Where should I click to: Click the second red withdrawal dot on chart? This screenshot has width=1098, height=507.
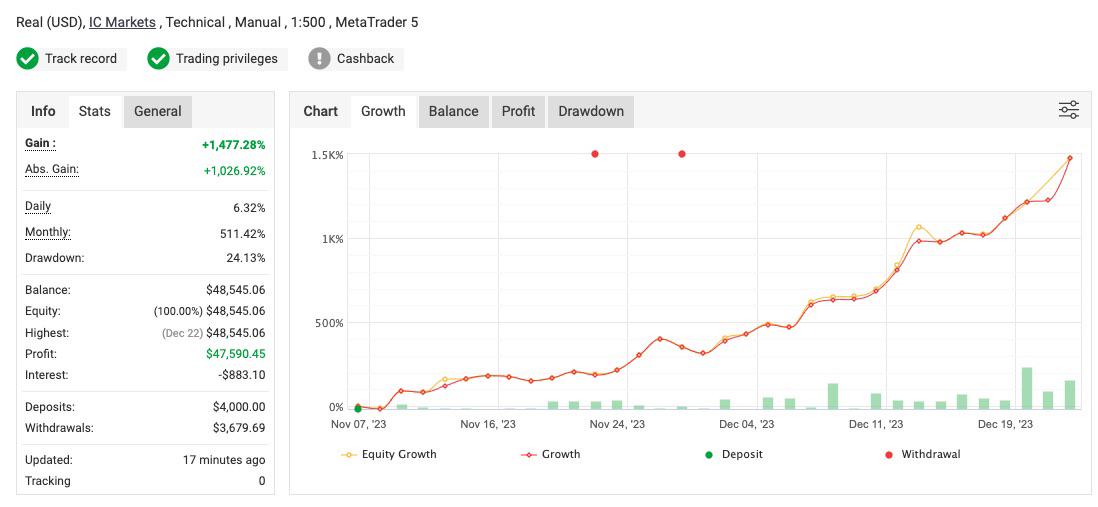click(x=682, y=154)
